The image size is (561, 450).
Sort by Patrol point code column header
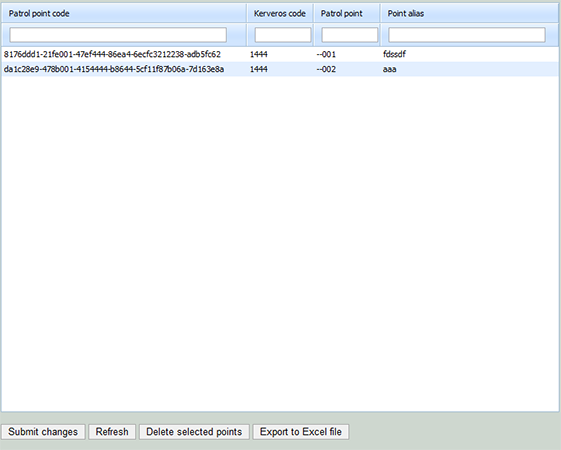coord(124,14)
